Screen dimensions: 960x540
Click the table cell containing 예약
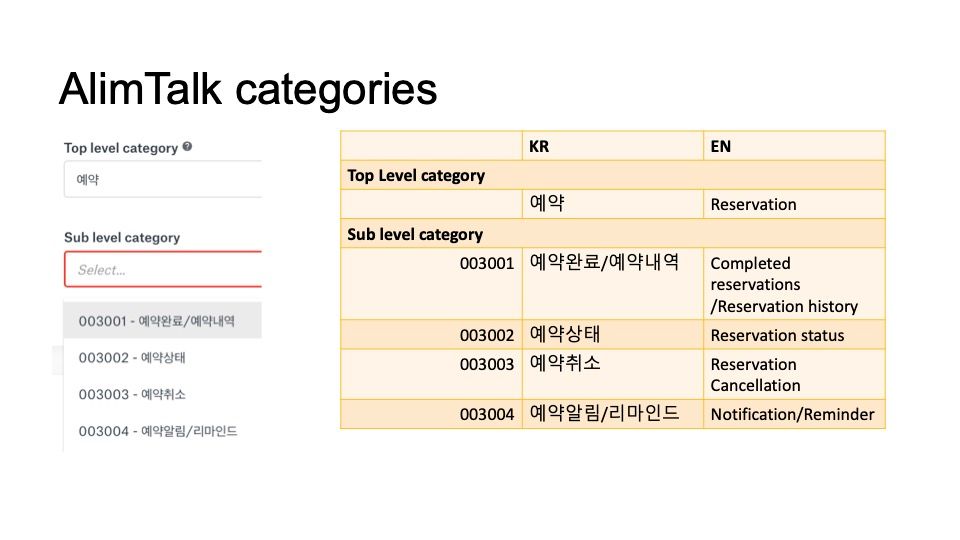(613, 204)
